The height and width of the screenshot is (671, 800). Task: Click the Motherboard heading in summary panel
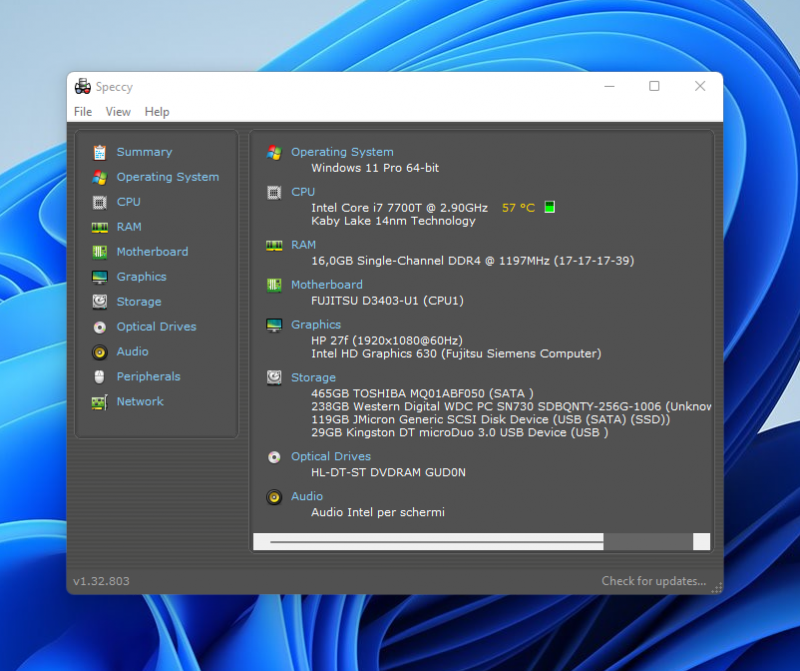point(326,284)
